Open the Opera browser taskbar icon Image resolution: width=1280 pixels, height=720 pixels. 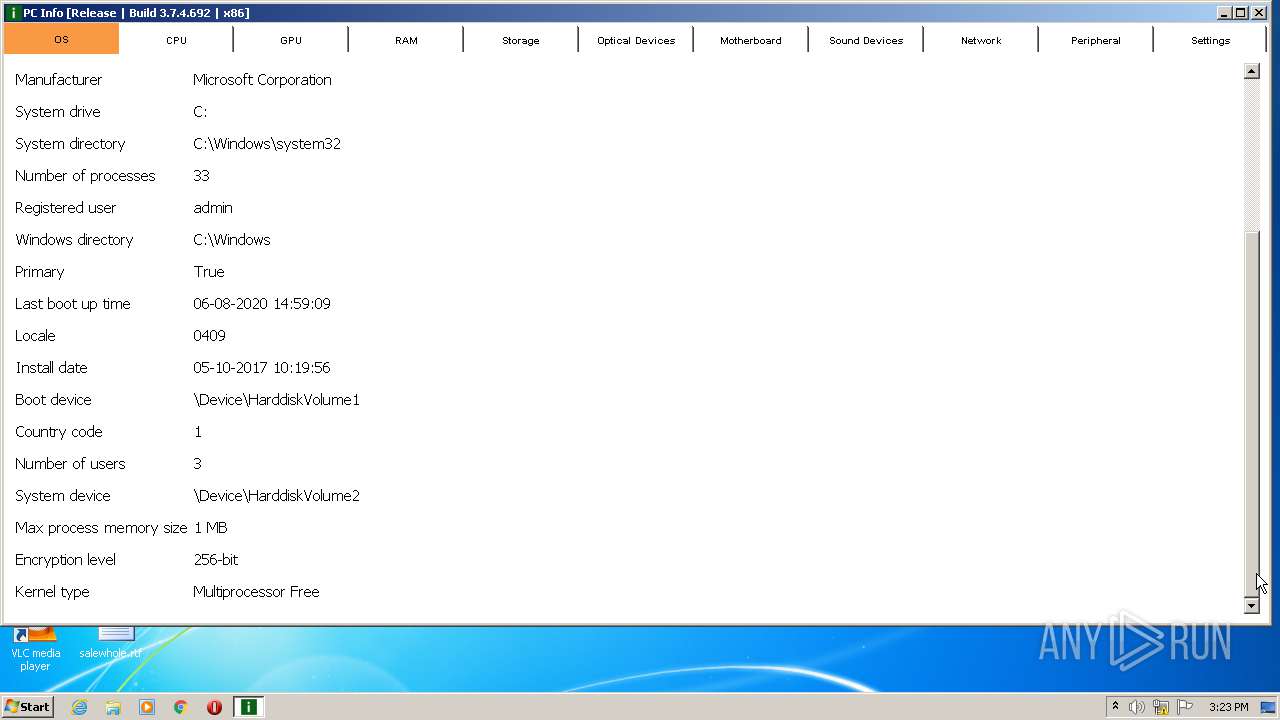(x=214, y=707)
